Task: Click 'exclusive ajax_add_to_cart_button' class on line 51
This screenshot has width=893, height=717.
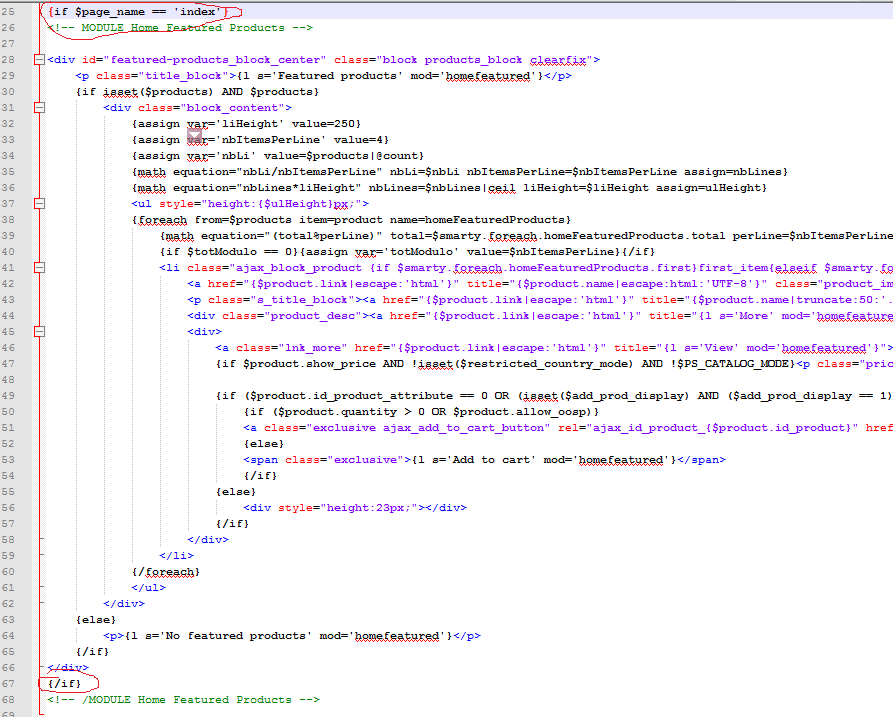Action: [428, 427]
